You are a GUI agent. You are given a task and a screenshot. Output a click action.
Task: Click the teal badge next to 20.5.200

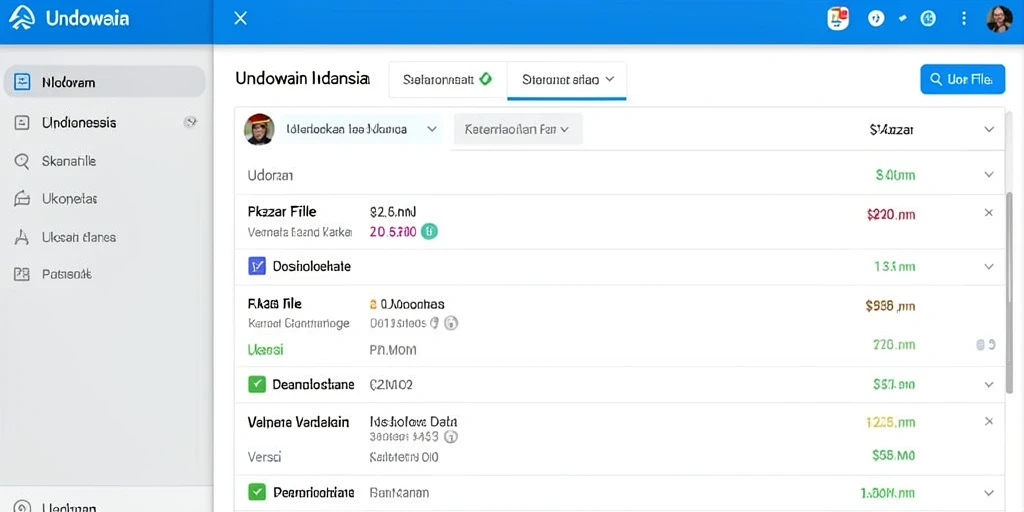pyautogui.click(x=429, y=231)
